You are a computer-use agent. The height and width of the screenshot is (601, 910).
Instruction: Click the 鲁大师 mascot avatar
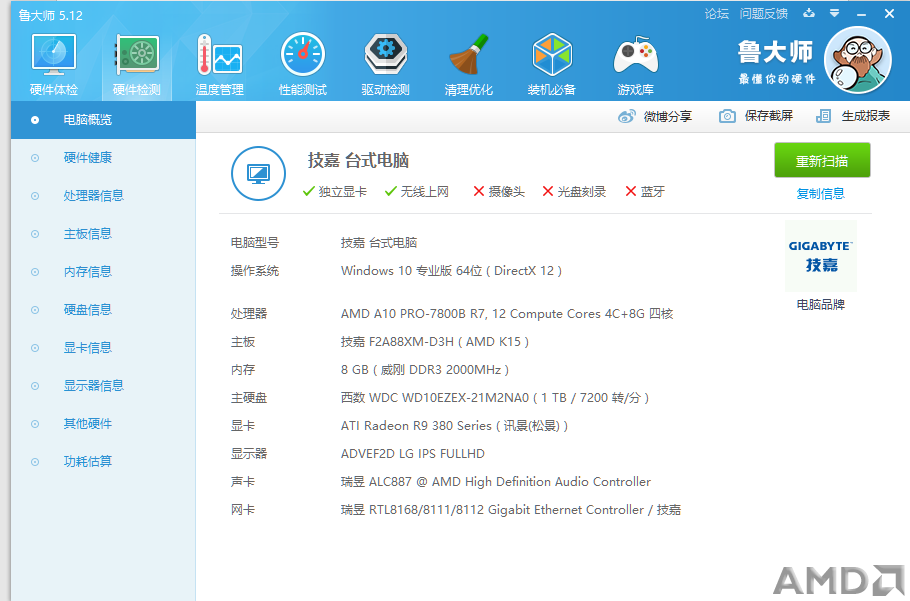858,60
